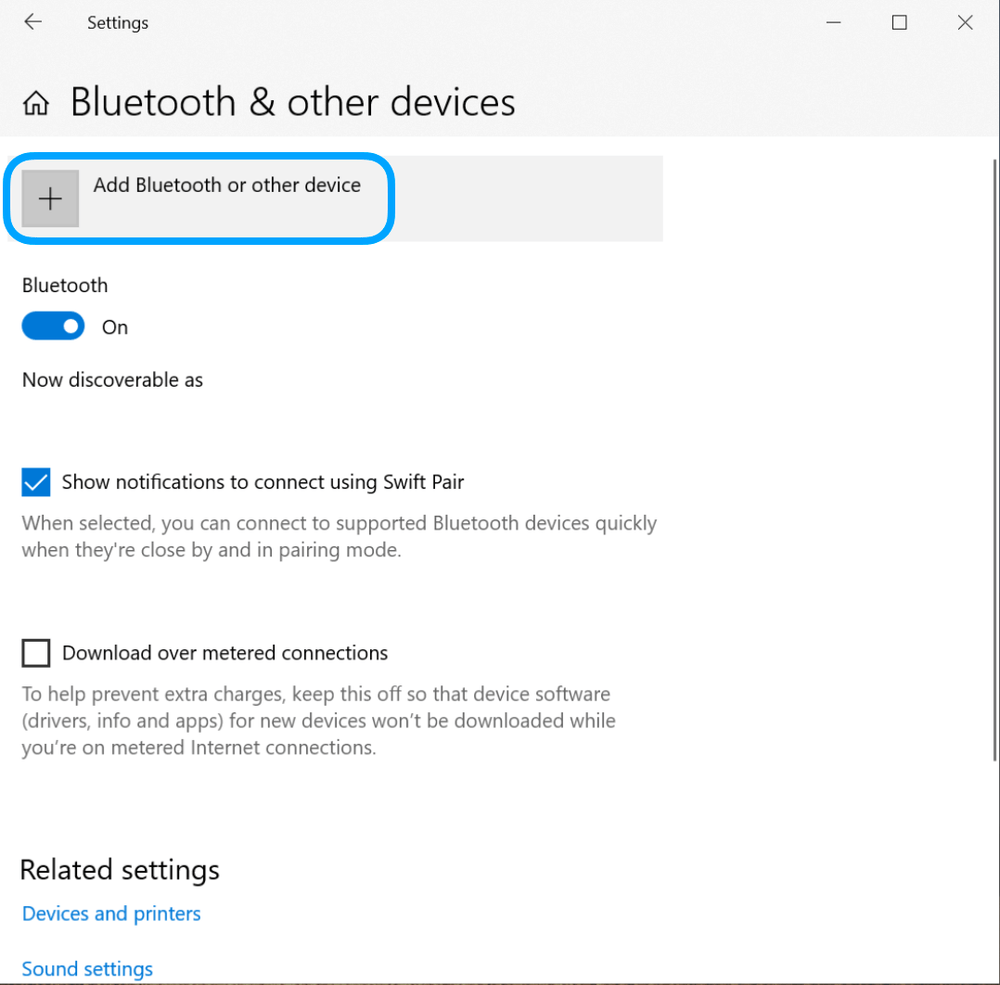Click the "Show notifications to connect using Swift Pair" label
Screen dimensions: 1000x985
[263, 482]
